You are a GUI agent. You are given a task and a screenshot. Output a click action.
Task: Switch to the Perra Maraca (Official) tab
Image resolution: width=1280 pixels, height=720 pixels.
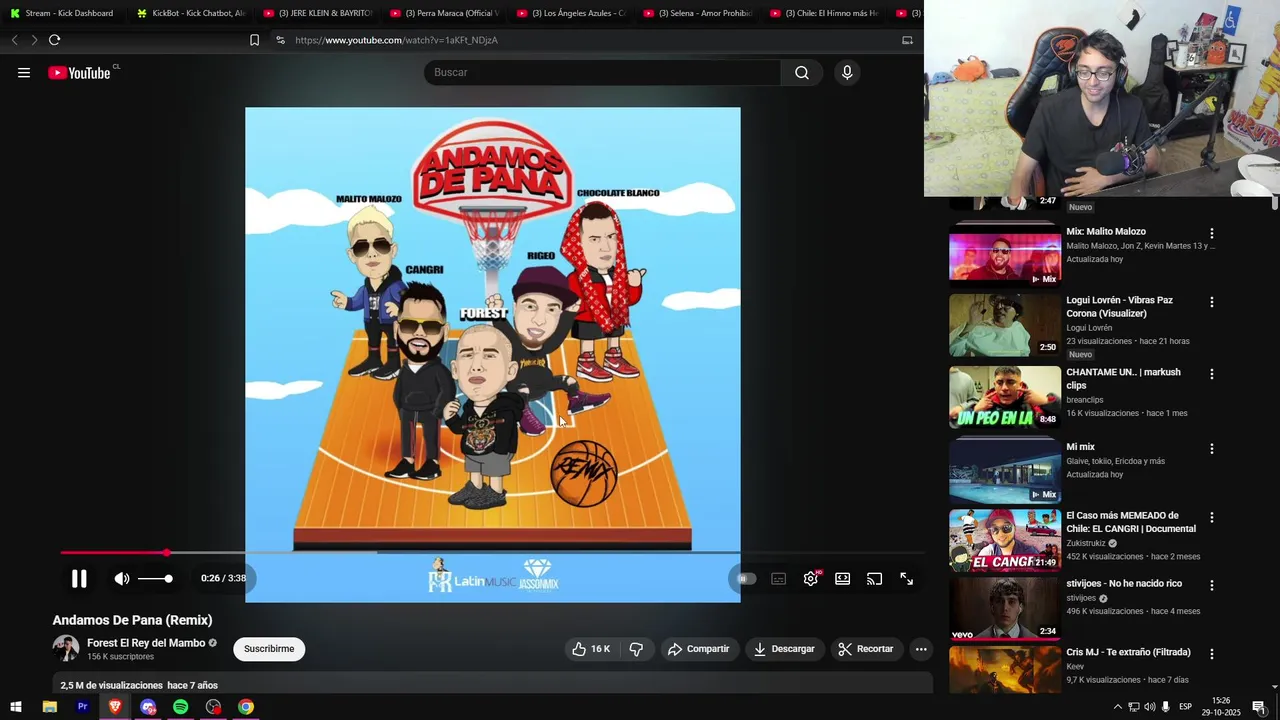click(445, 13)
